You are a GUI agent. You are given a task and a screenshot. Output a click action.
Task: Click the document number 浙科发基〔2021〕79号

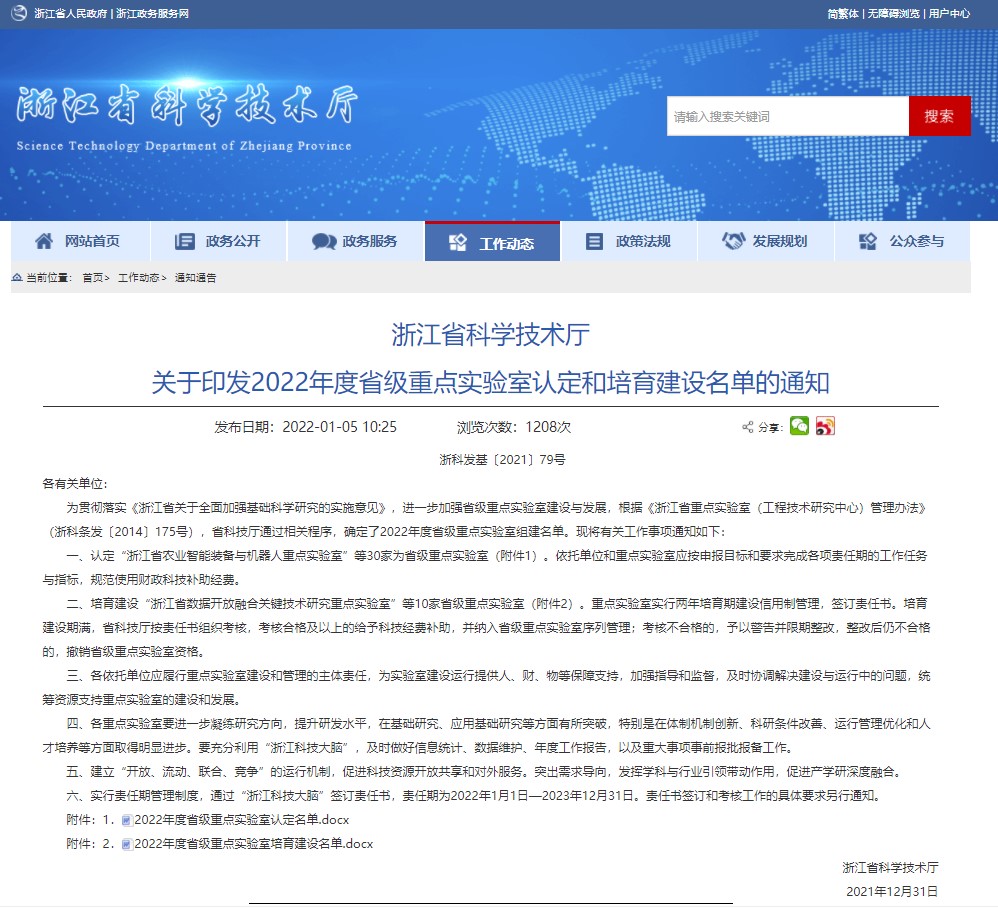point(502,459)
